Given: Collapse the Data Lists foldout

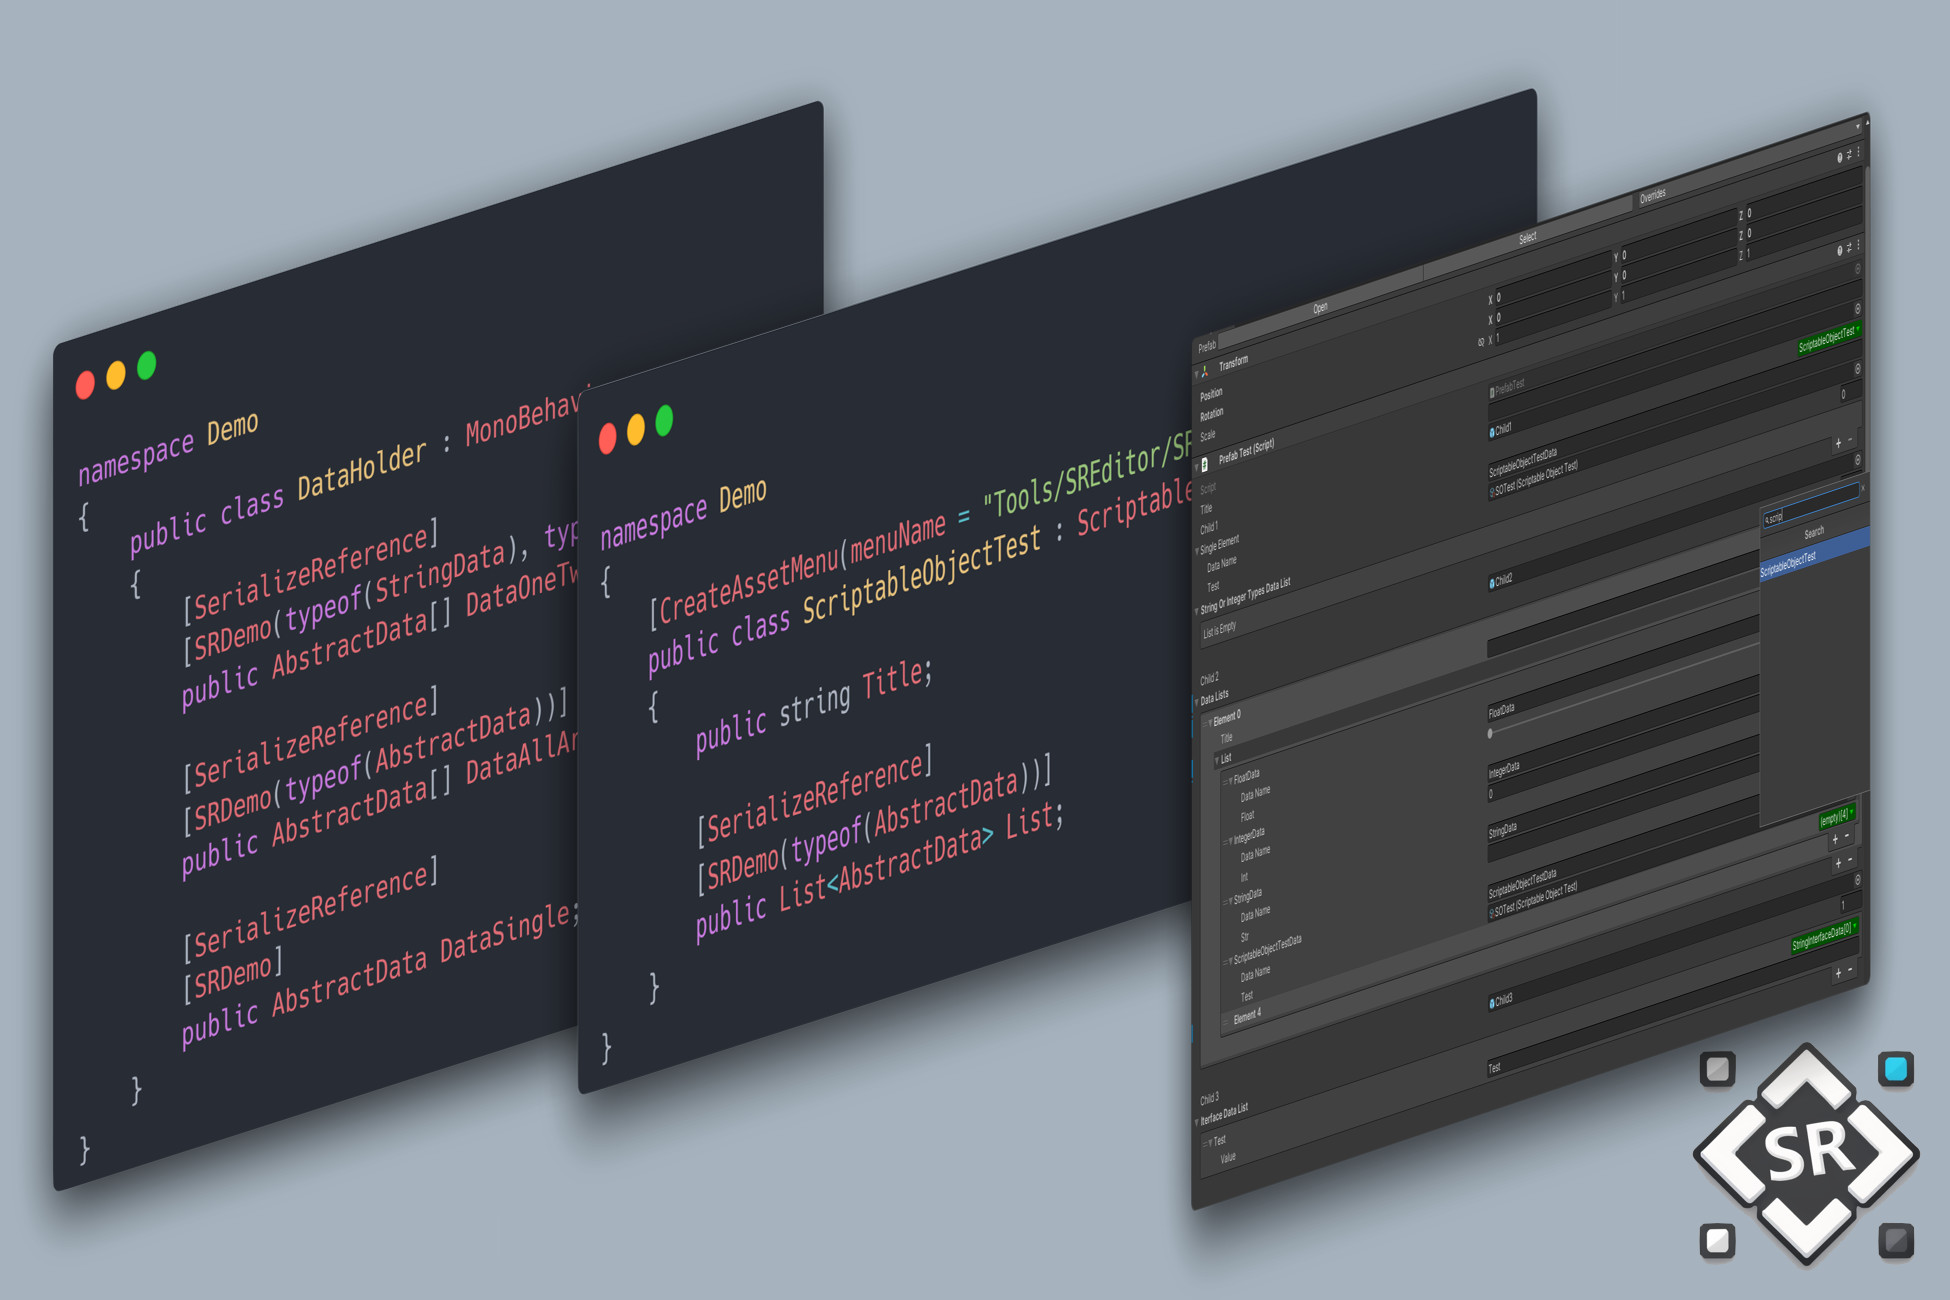Looking at the screenshot, I should coord(1196,702).
